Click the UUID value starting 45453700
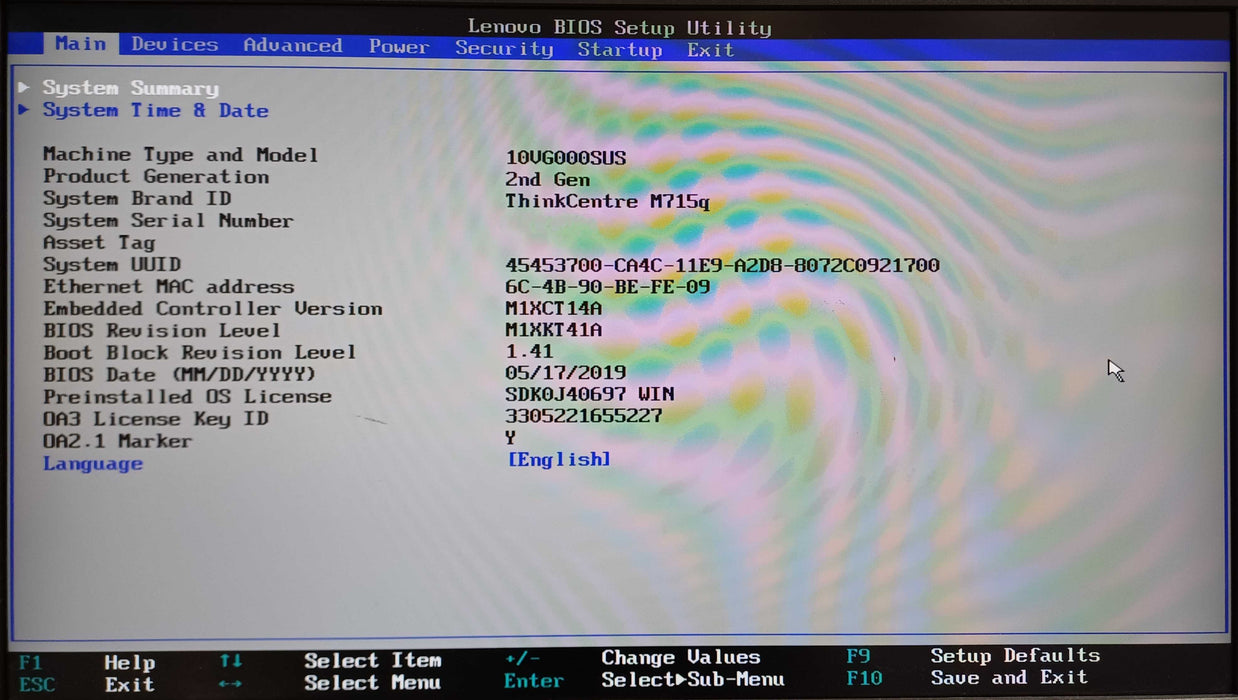The image size is (1238, 700). (722, 265)
